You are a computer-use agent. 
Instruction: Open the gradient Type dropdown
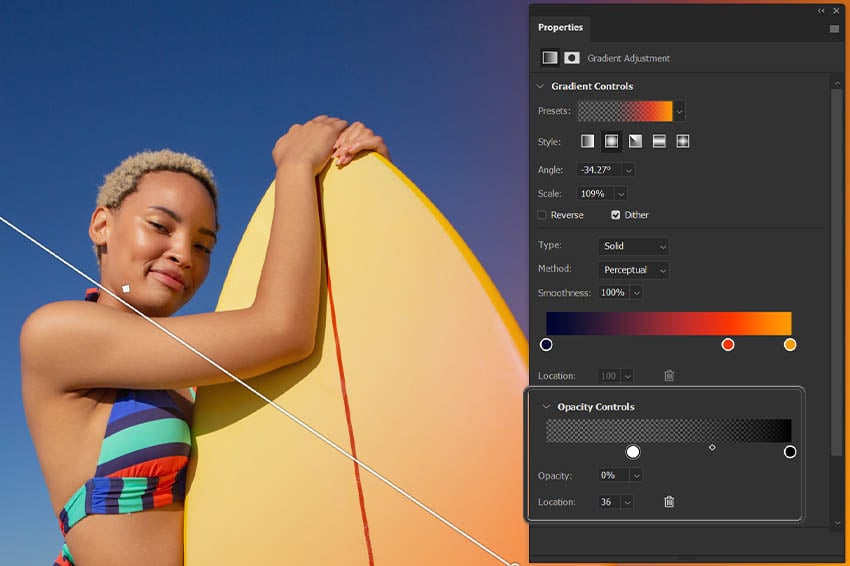pyautogui.click(x=633, y=246)
